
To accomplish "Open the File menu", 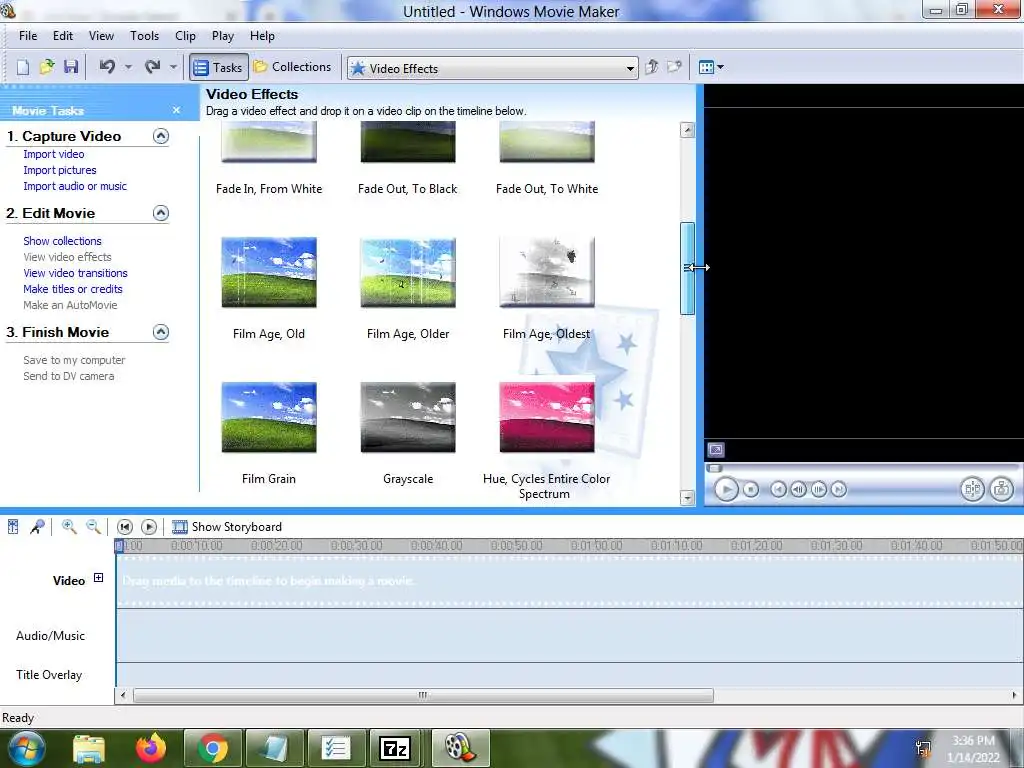I will (28, 36).
